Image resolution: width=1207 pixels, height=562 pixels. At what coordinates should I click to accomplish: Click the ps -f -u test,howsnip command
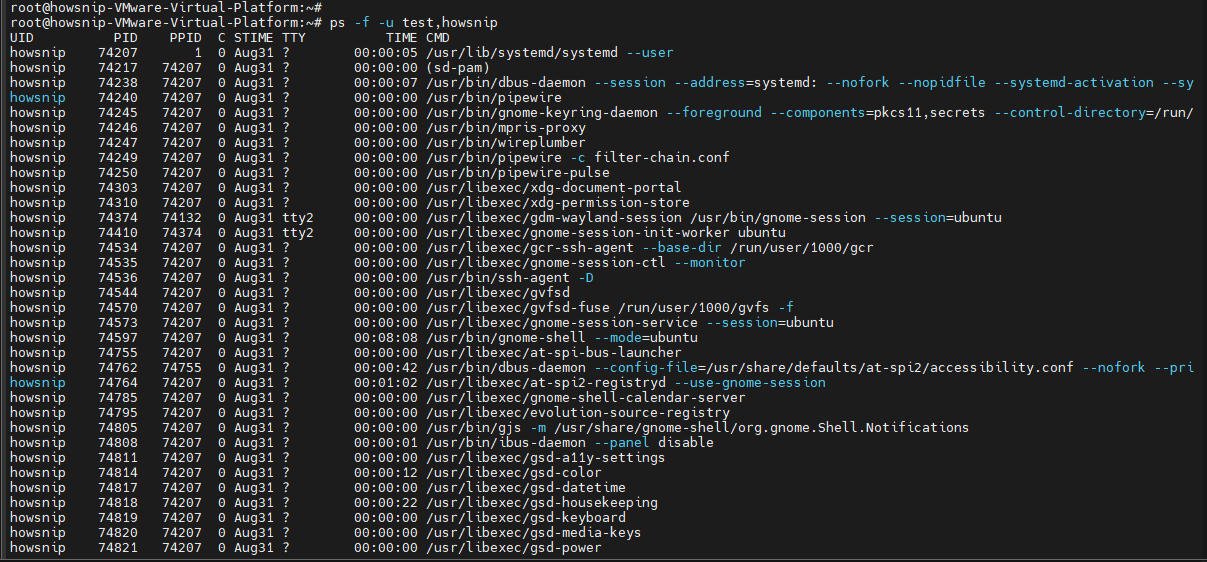tap(414, 23)
